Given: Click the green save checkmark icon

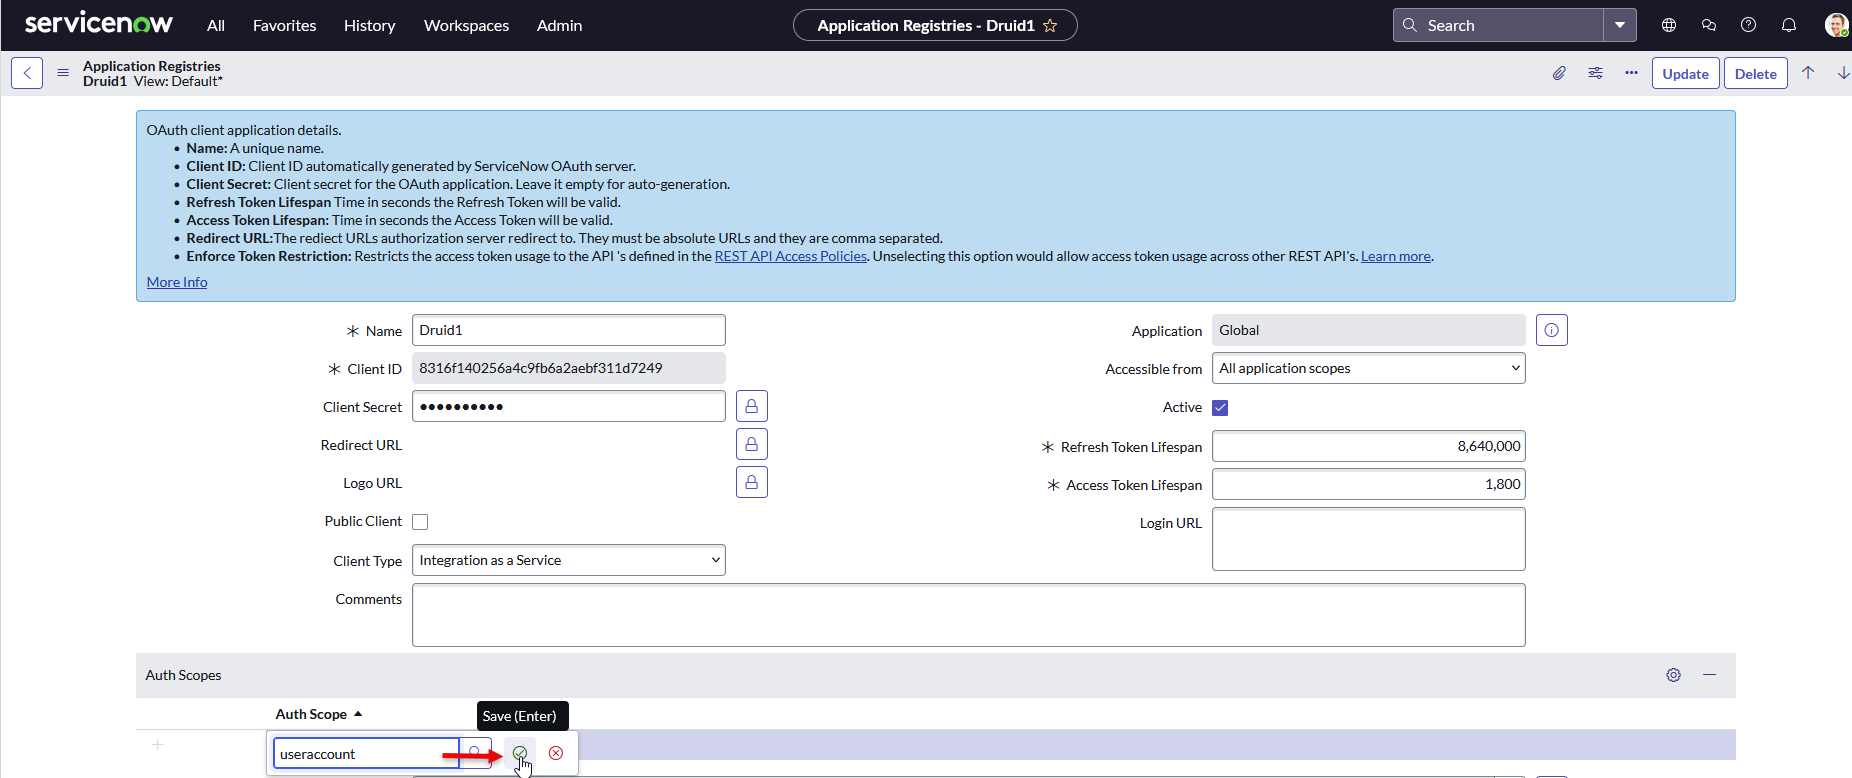Looking at the screenshot, I should 520,753.
